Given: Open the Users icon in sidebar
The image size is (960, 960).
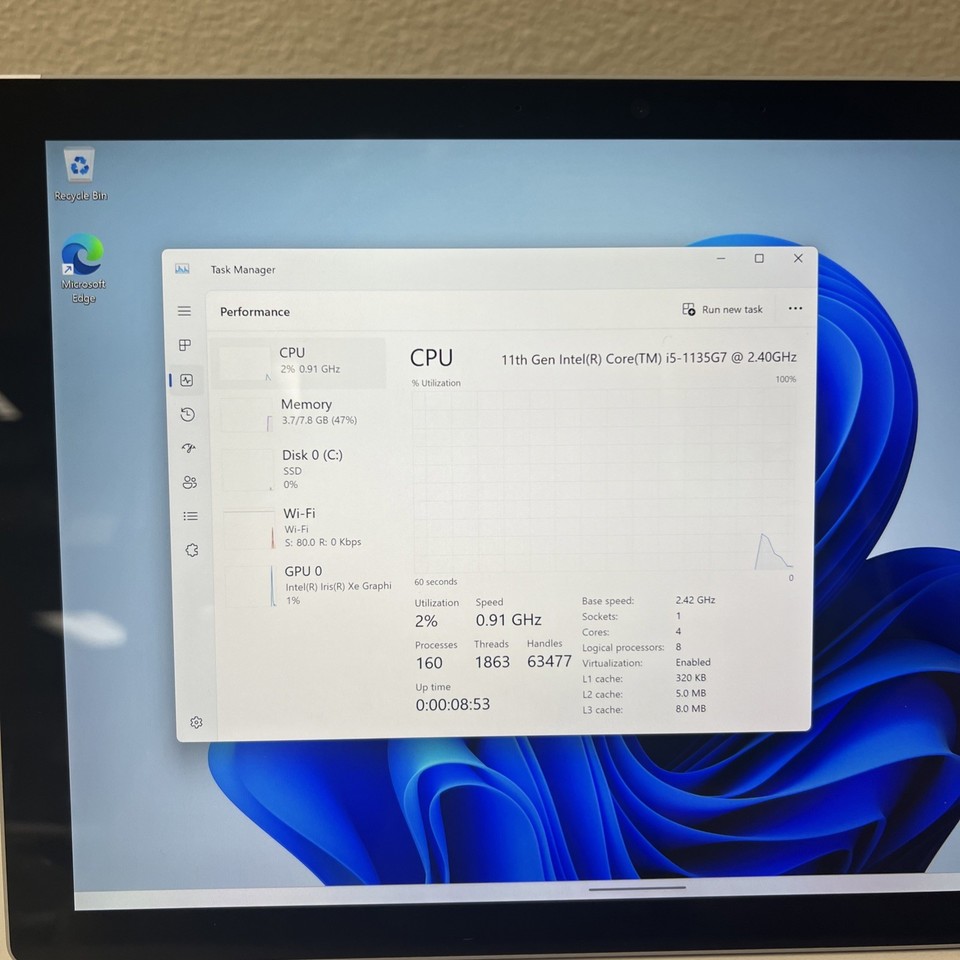Looking at the screenshot, I should pos(190,482).
